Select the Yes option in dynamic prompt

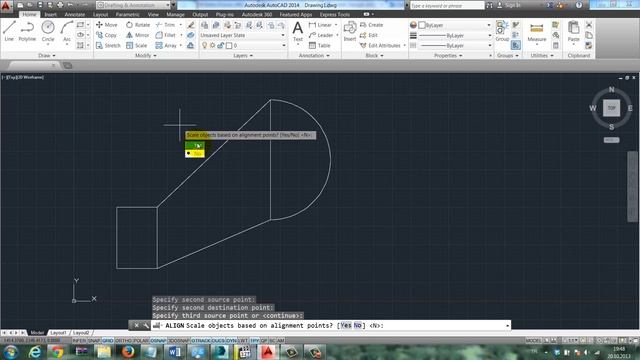[x=195, y=145]
